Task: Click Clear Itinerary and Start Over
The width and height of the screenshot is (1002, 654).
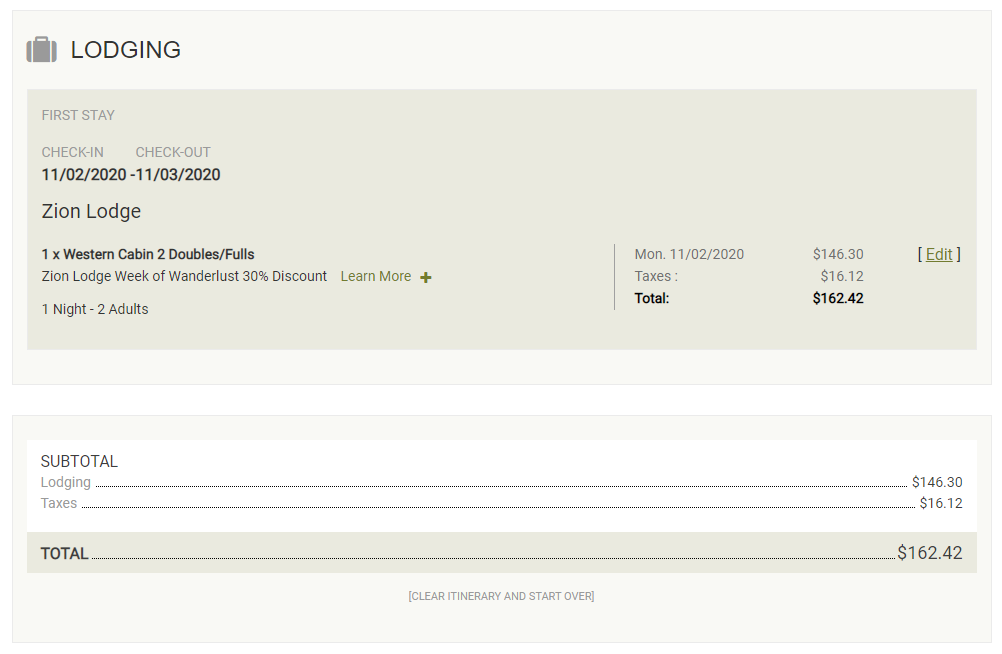Action: coord(501,596)
